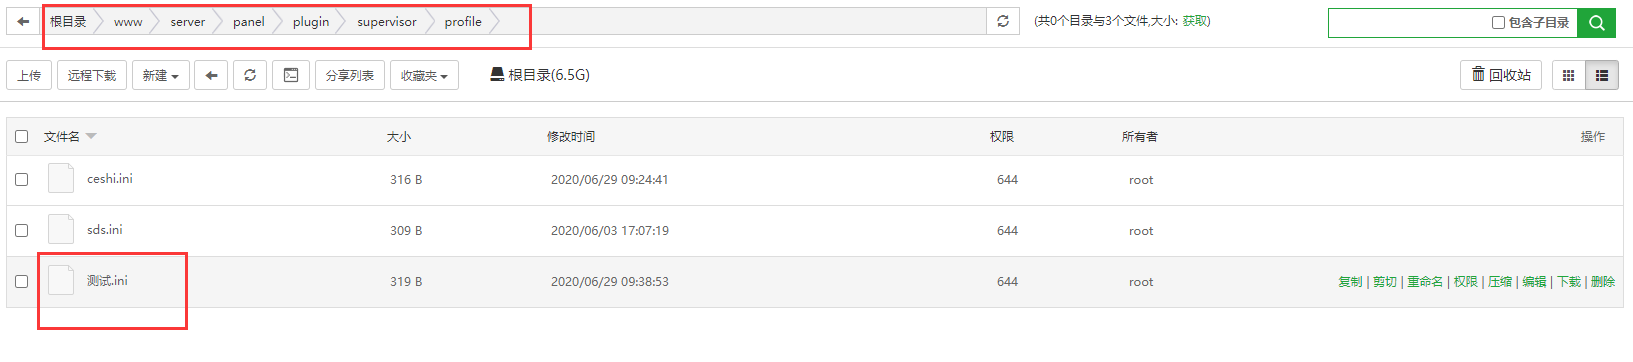The width and height of the screenshot is (1633, 362).
Task: Switch to grid view layout
Action: (x=1568, y=75)
